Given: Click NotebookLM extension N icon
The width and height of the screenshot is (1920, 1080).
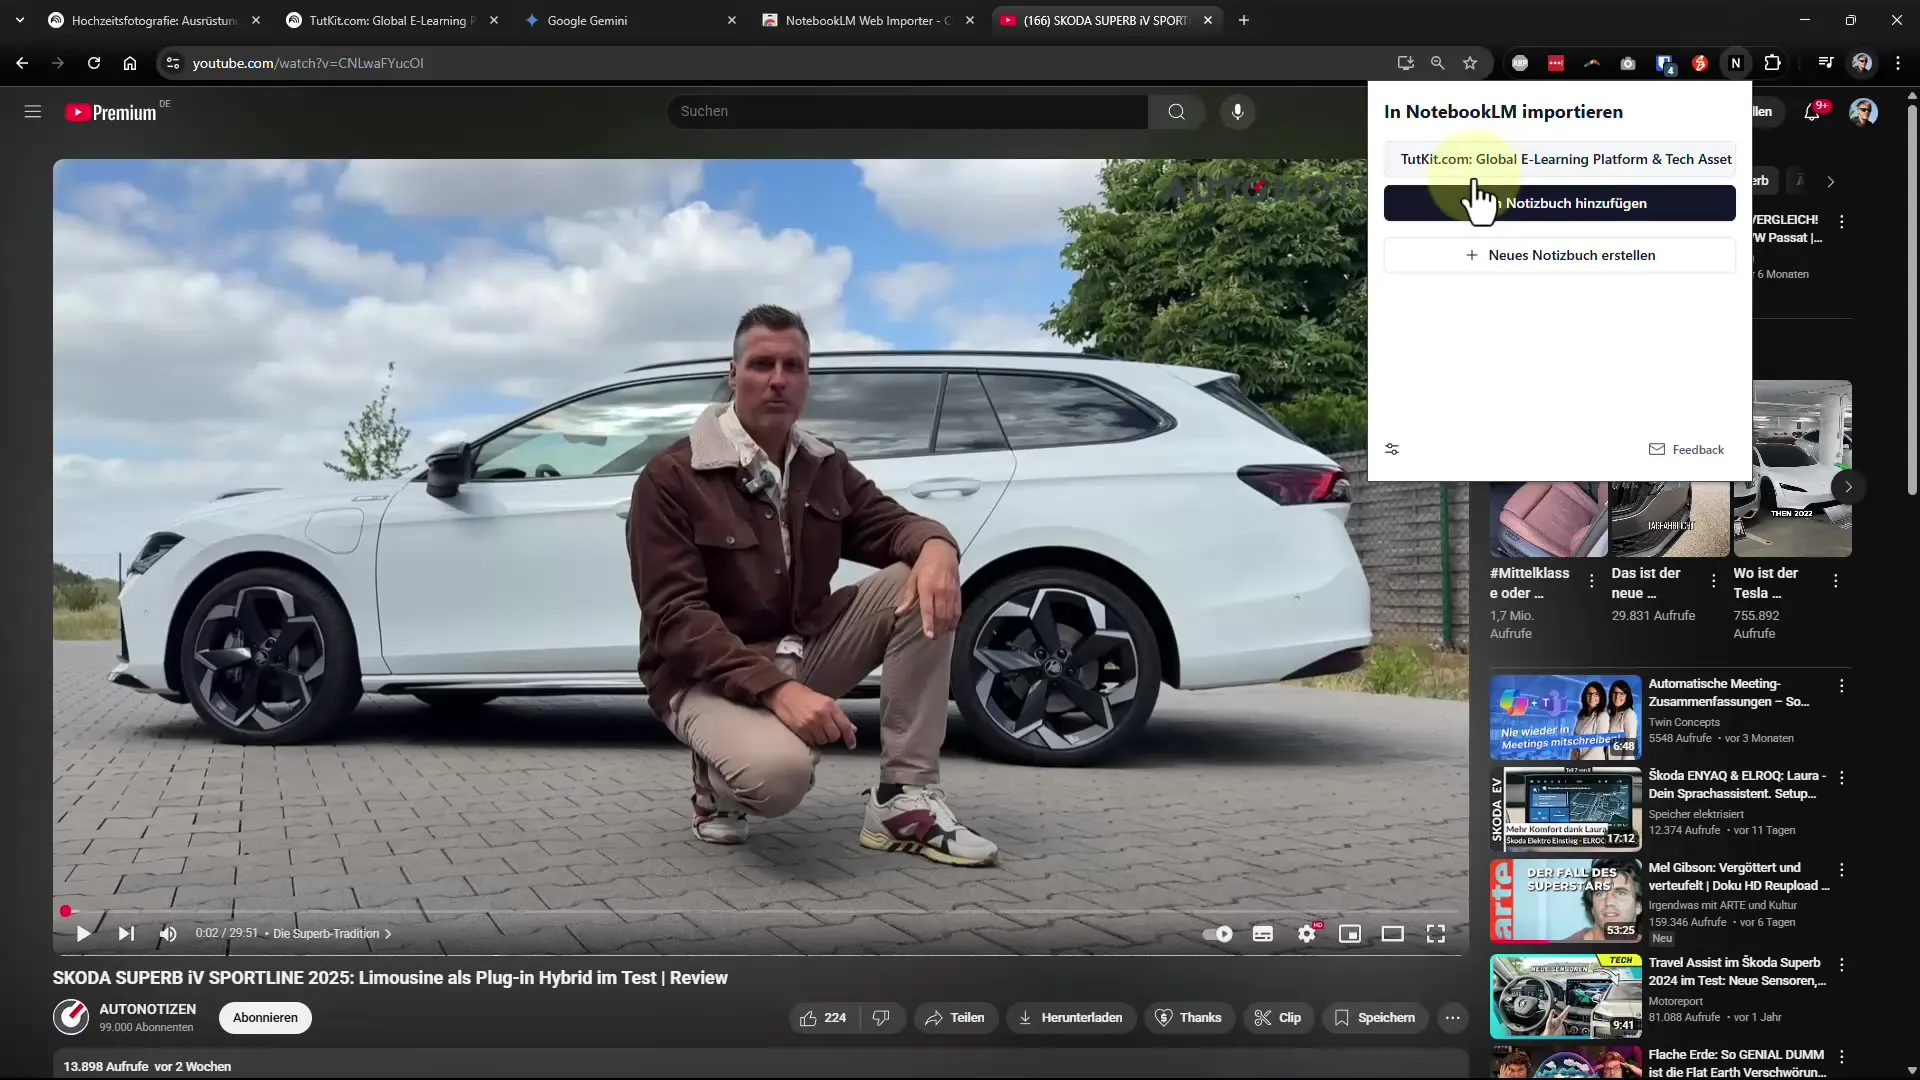Looking at the screenshot, I should click(1736, 63).
